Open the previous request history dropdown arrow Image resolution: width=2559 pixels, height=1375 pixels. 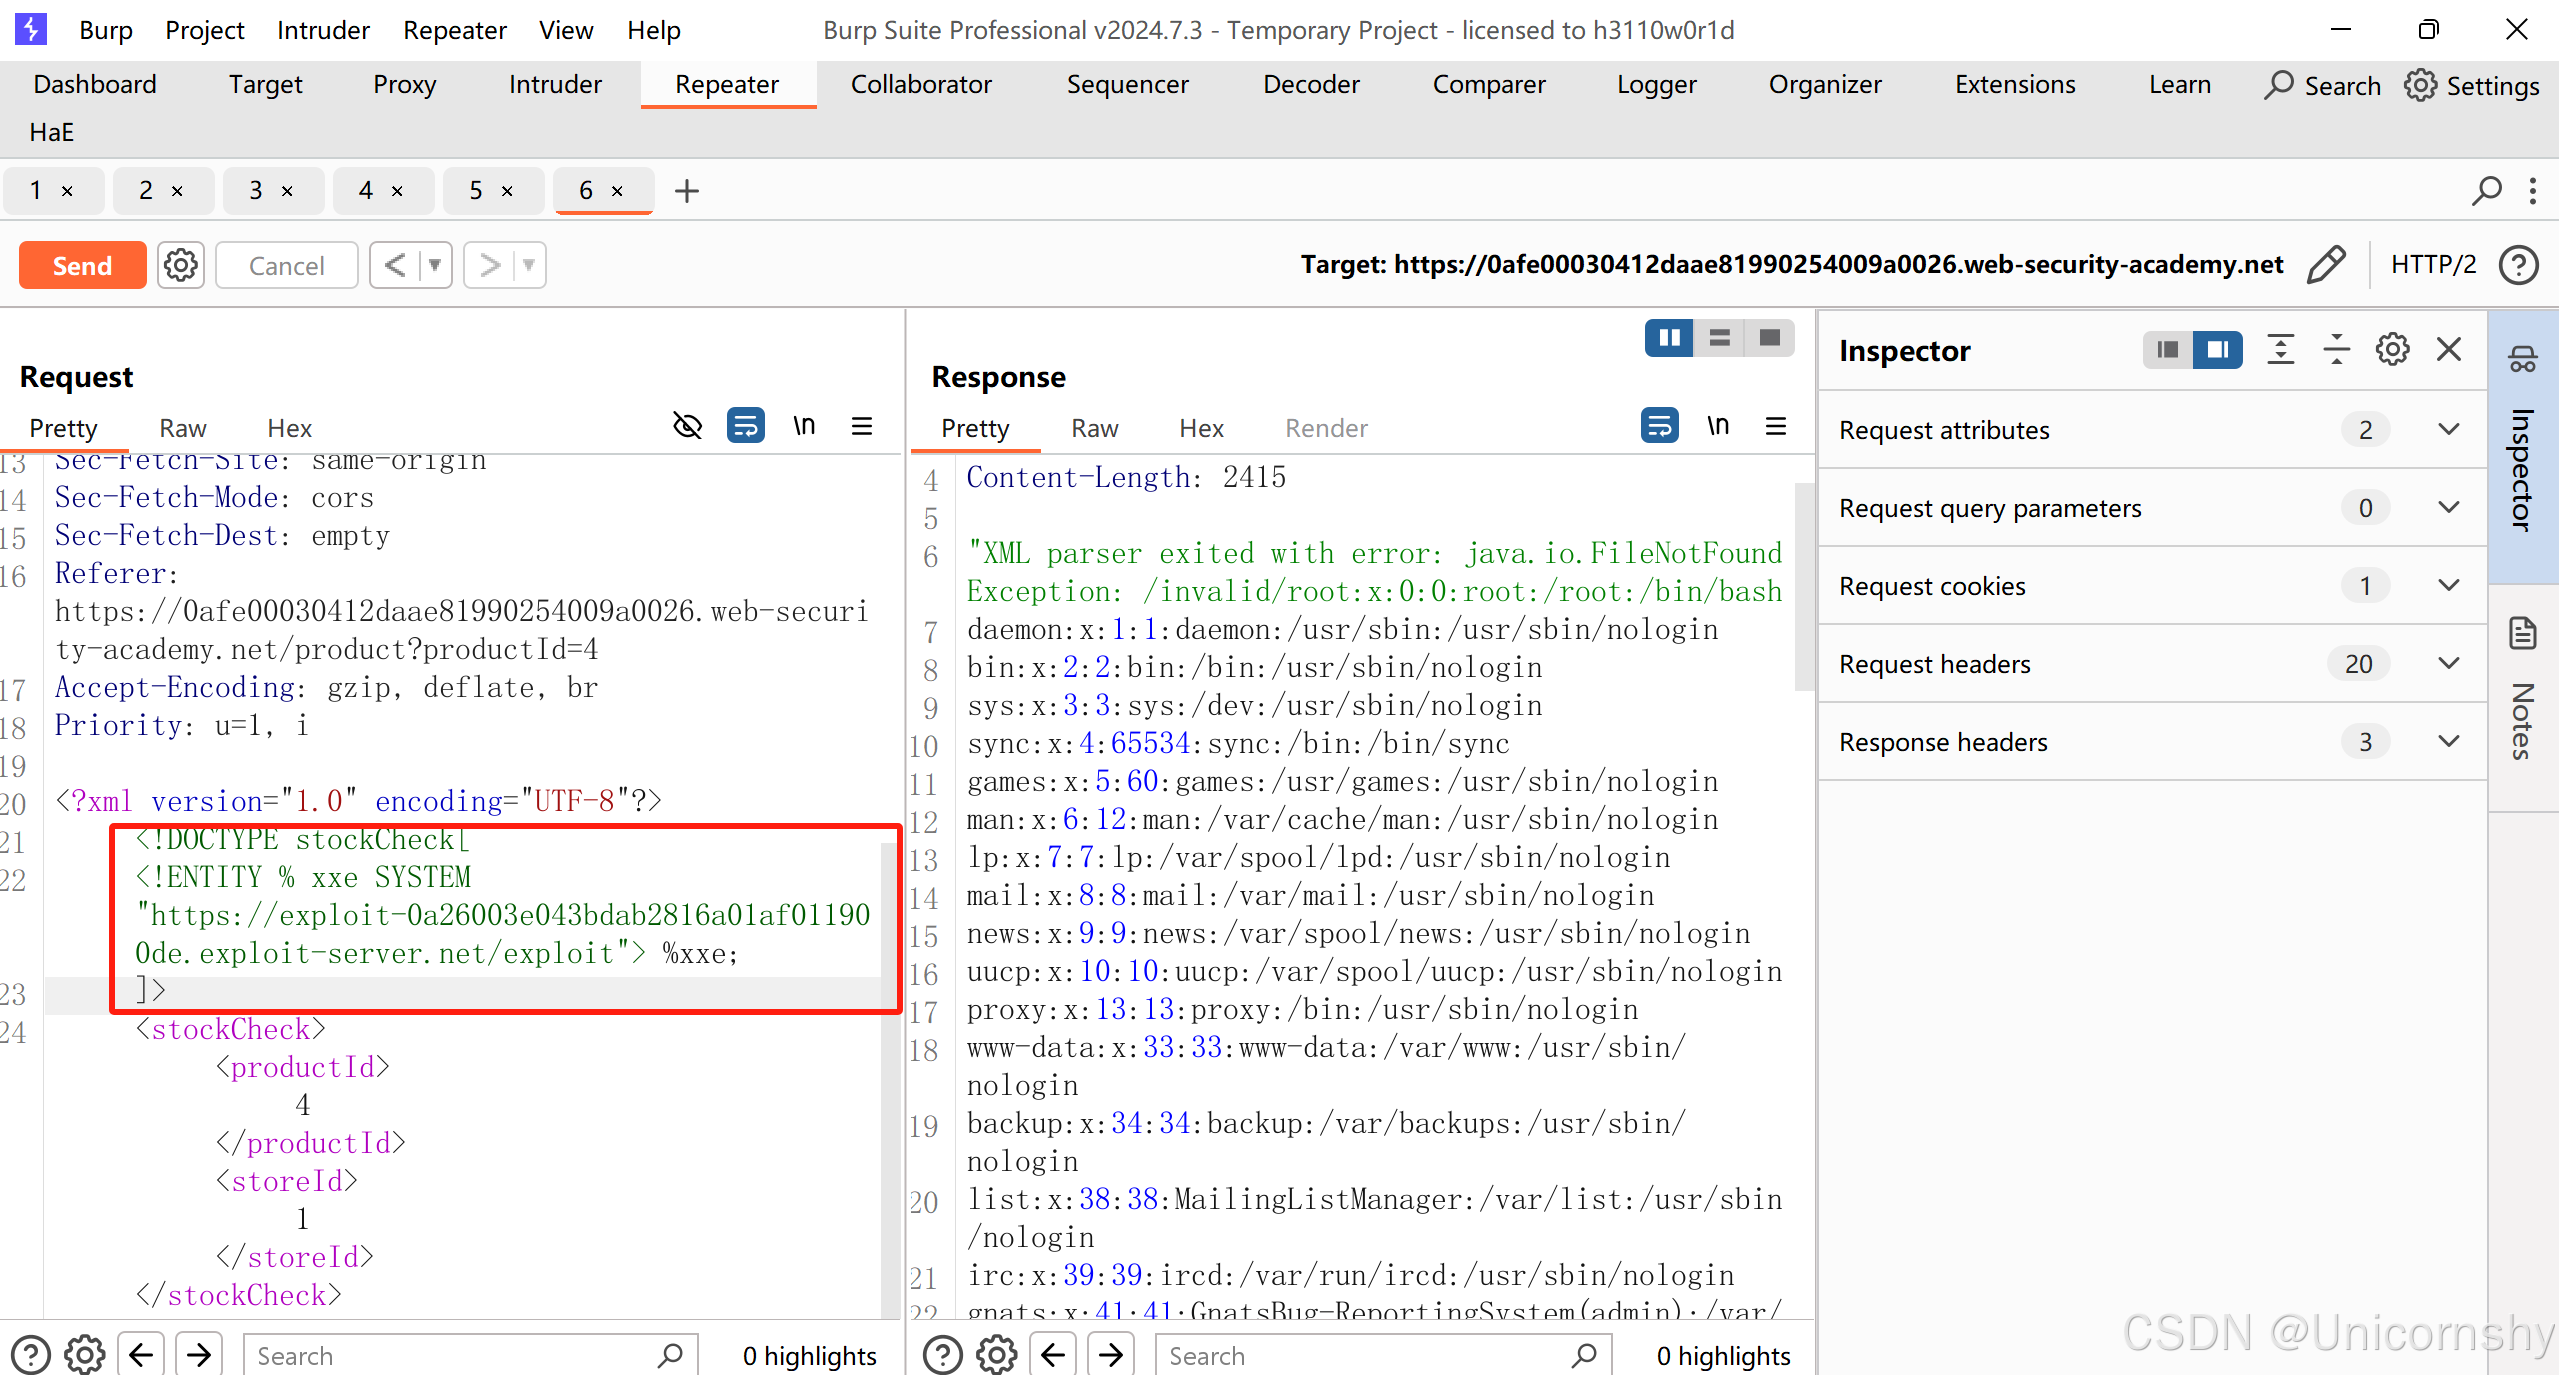pos(435,265)
